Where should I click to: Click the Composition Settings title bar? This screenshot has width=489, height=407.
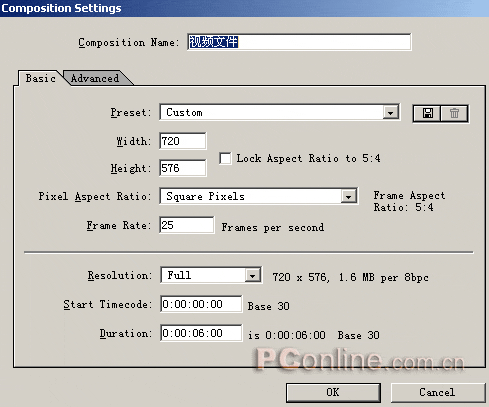click(x=244, y=8)
